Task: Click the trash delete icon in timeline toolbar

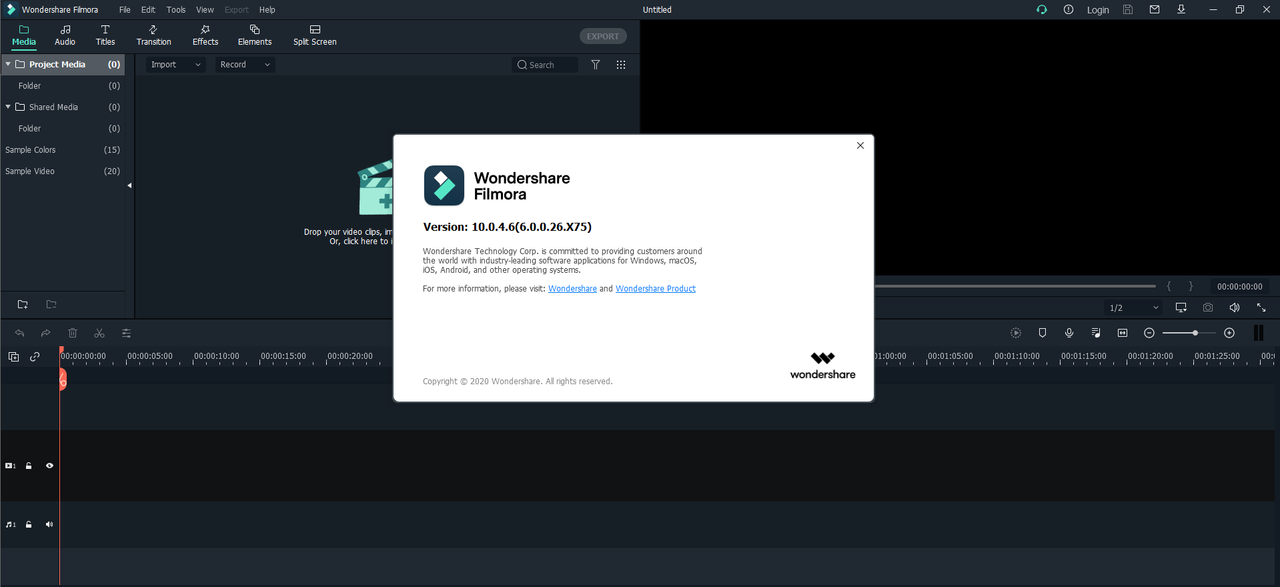Action: (x=72, y=333)
